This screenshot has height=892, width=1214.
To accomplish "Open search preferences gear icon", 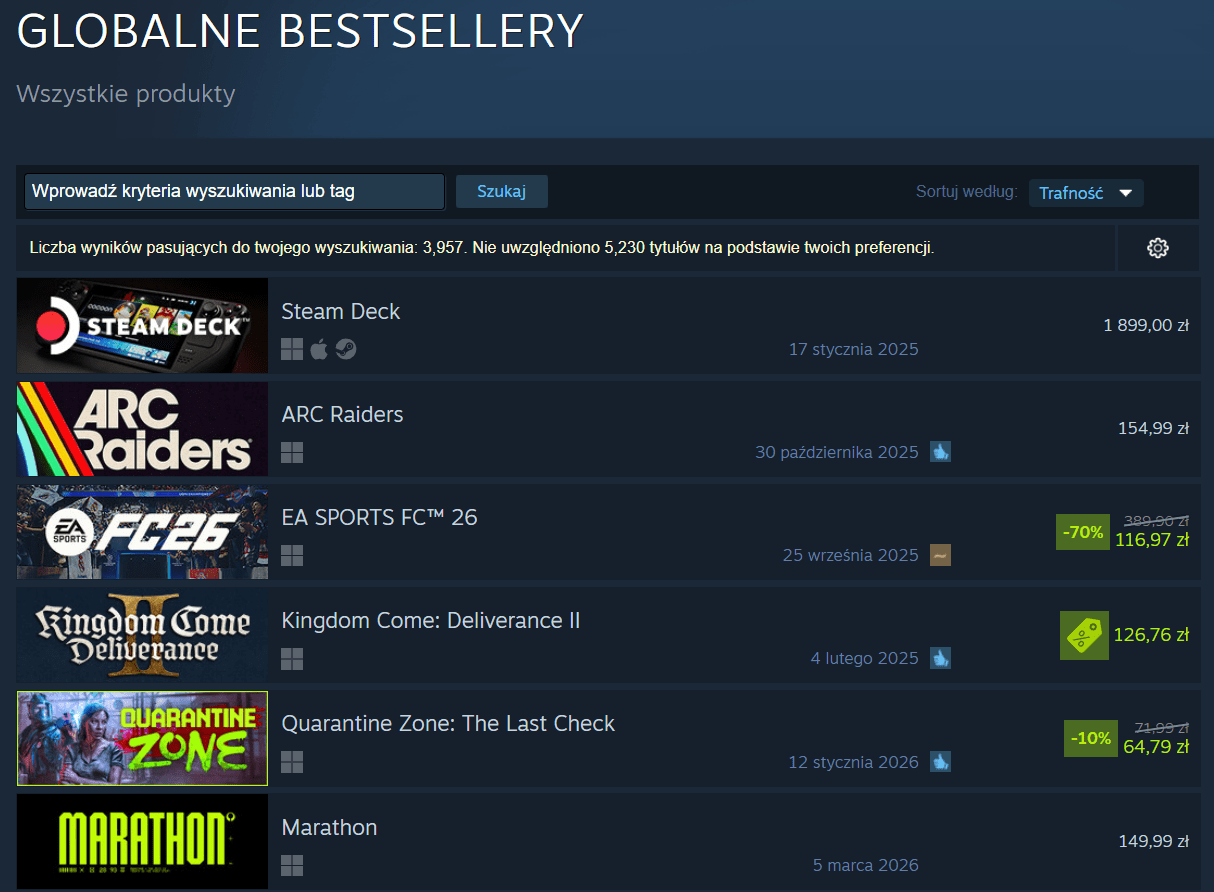I will pos(1157,248).
